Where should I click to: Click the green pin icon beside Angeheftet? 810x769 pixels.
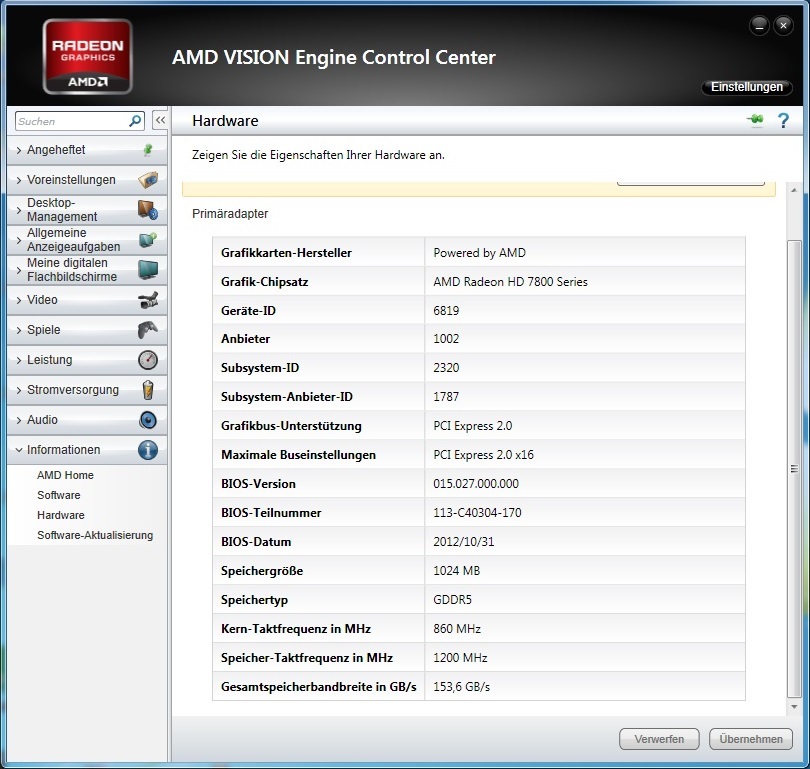pyautogui.click(x=148, y=150)
